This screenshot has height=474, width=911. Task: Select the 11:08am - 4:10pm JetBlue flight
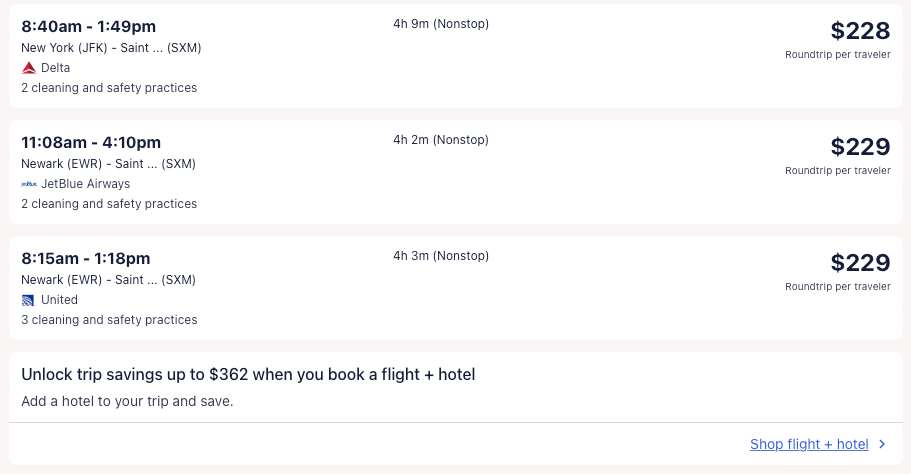pyautogui.click(x=91, y=142)
